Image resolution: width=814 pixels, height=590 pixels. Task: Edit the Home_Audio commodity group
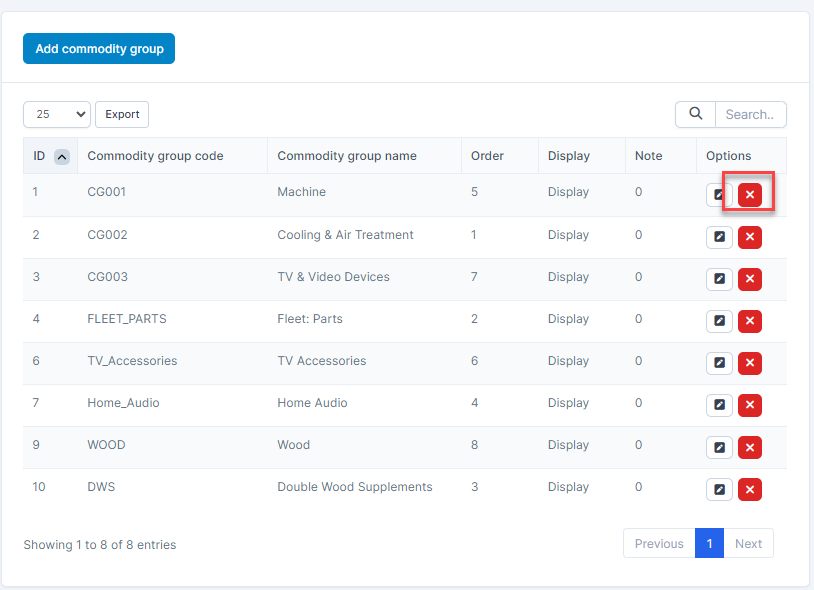pos(719,405)
